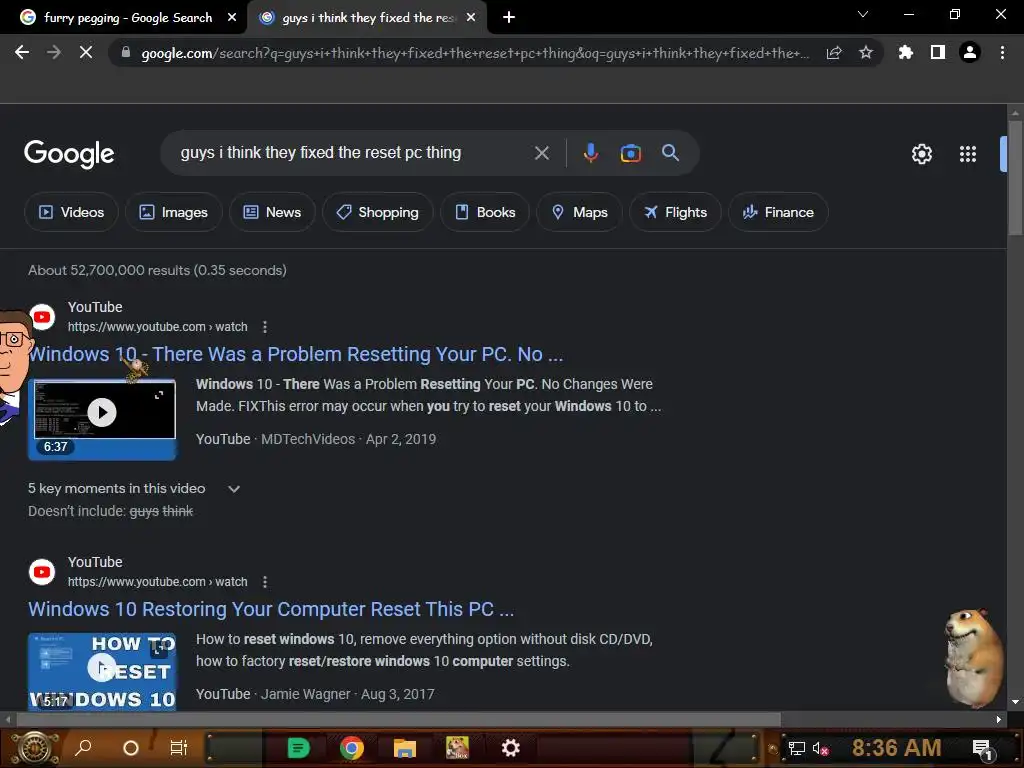Bookmark this page with the star

(866, 52)
